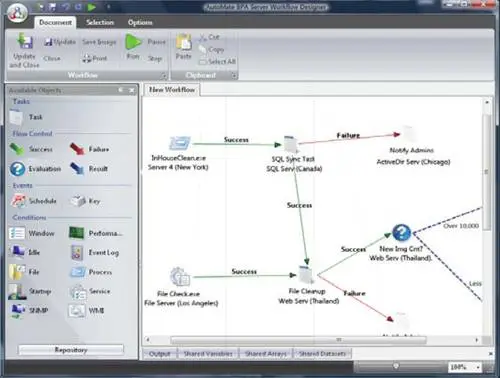The width and height of the screenshot is (500, 378).
Task: Open the Options ribbon tab
Action: click(140, 22)
